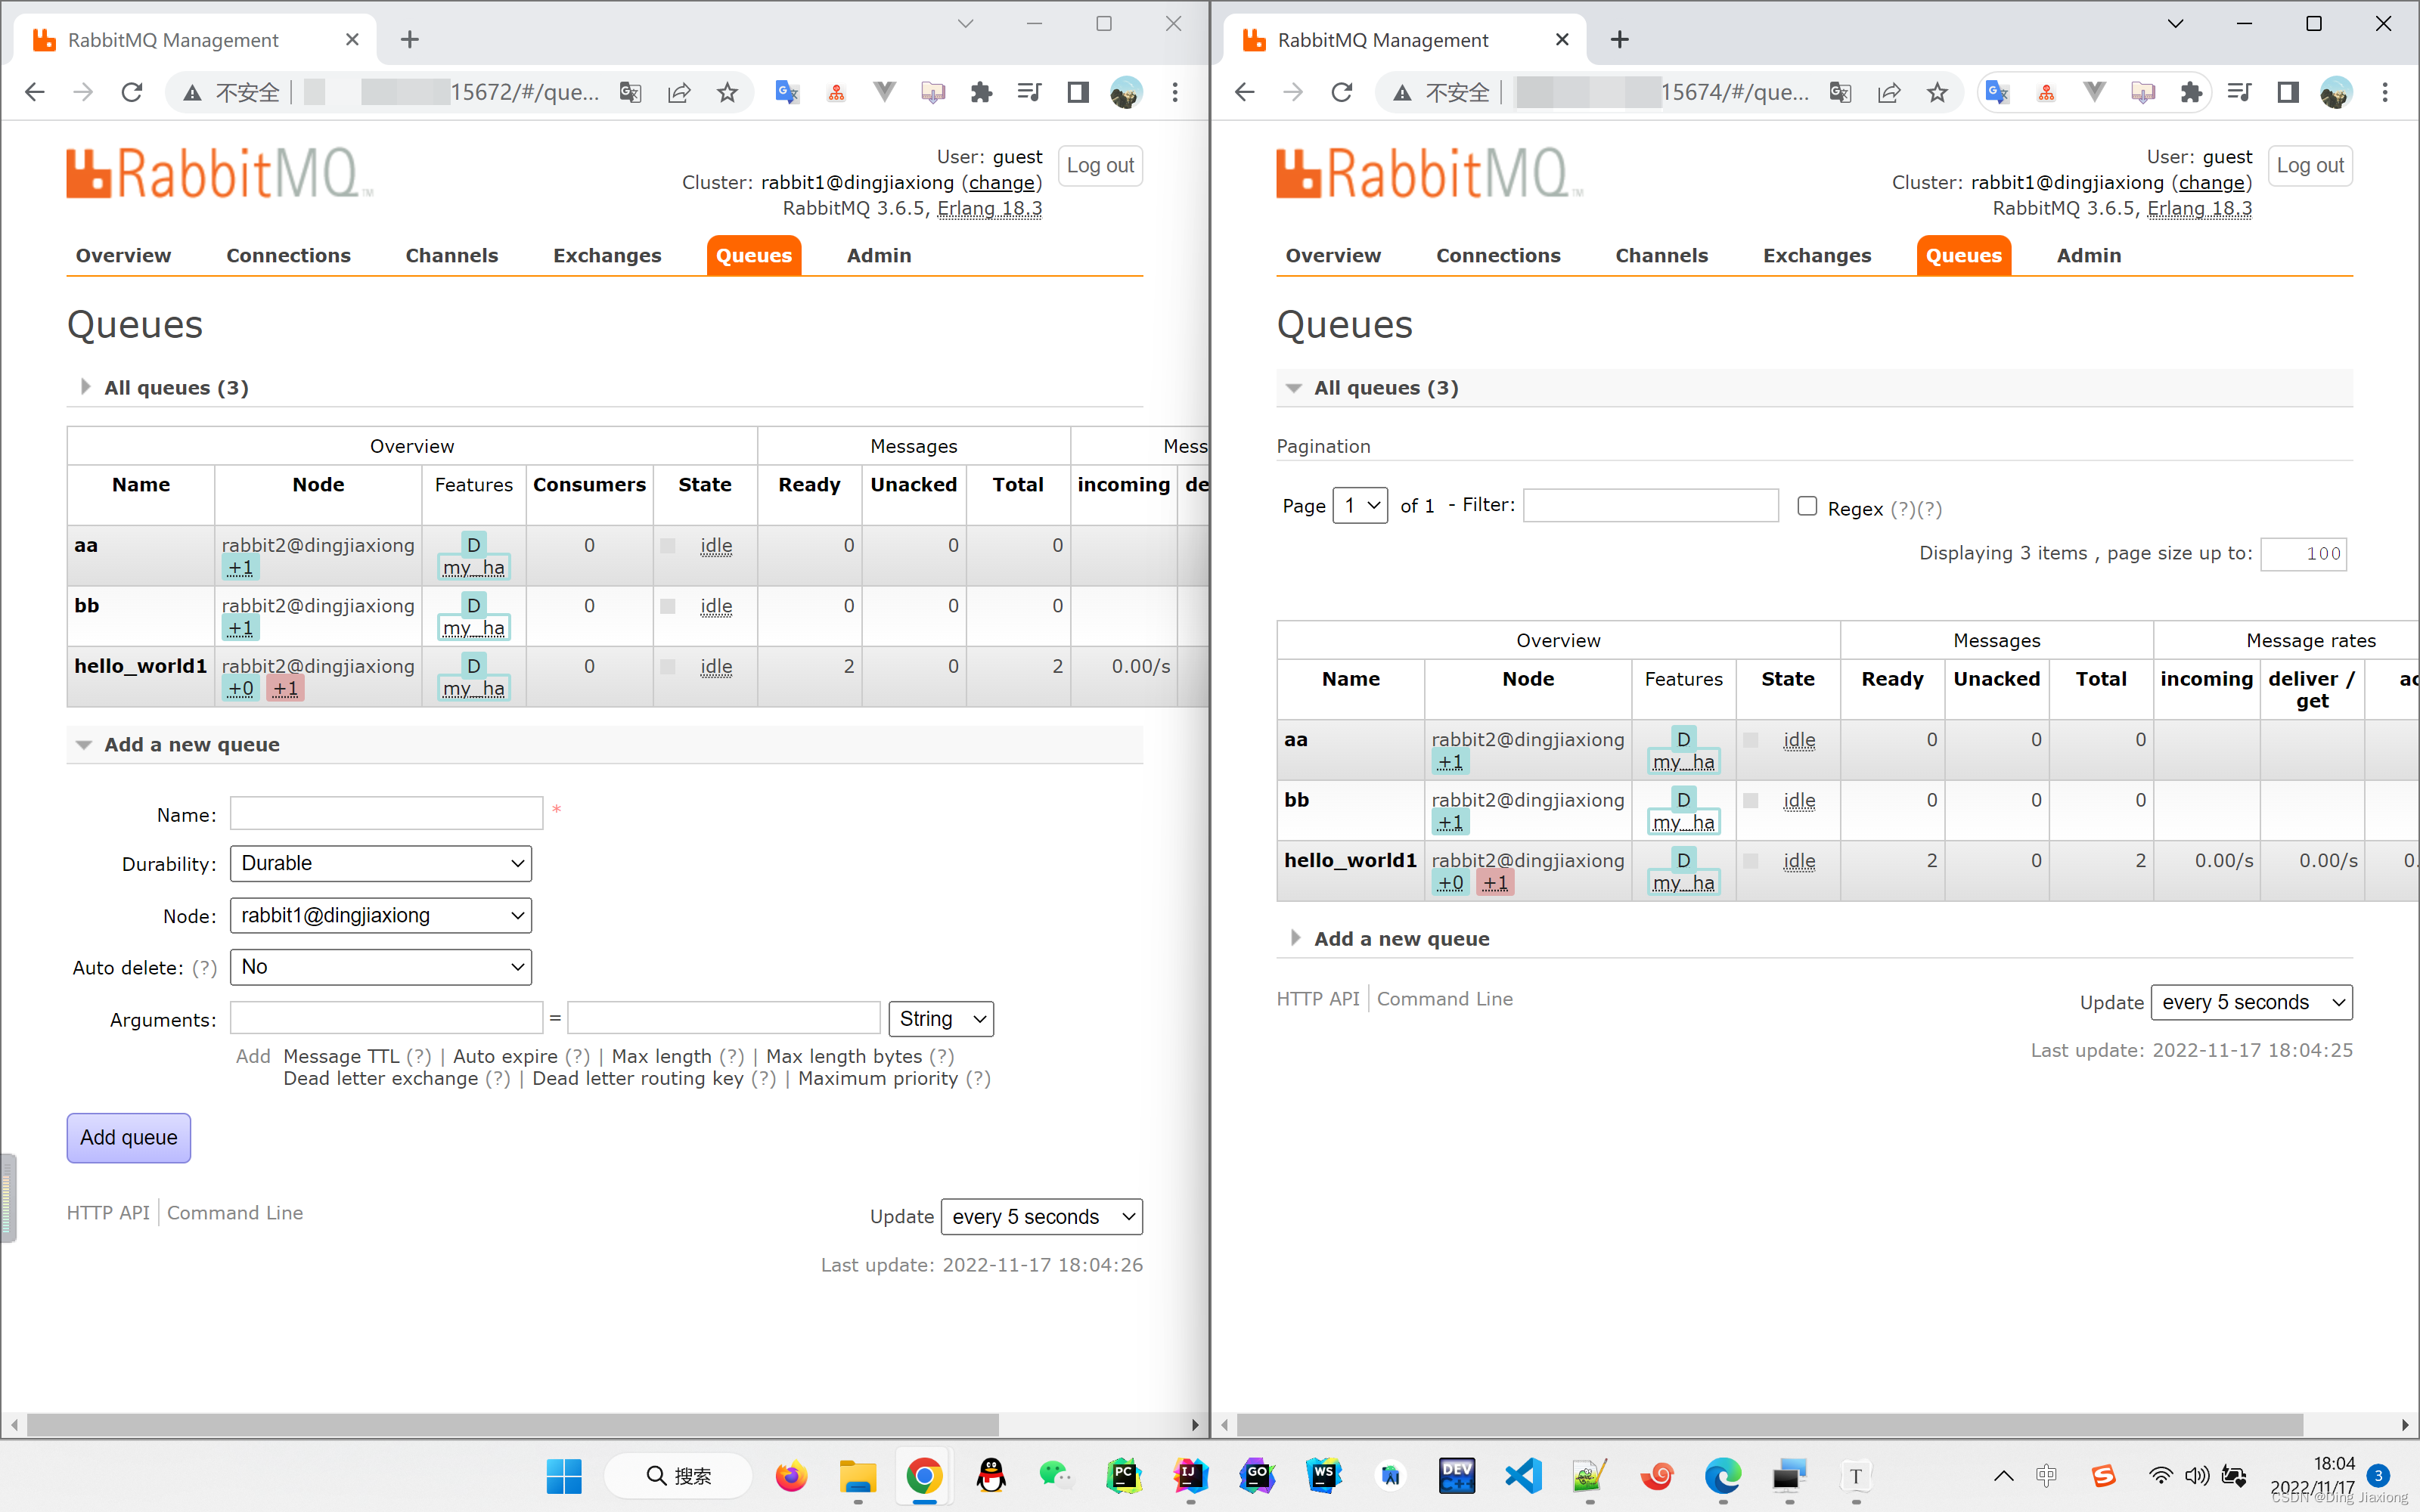This screenshot has height=1512, width=2420.
Task: Open Connections tab in left window
Action: coord(288,256)
